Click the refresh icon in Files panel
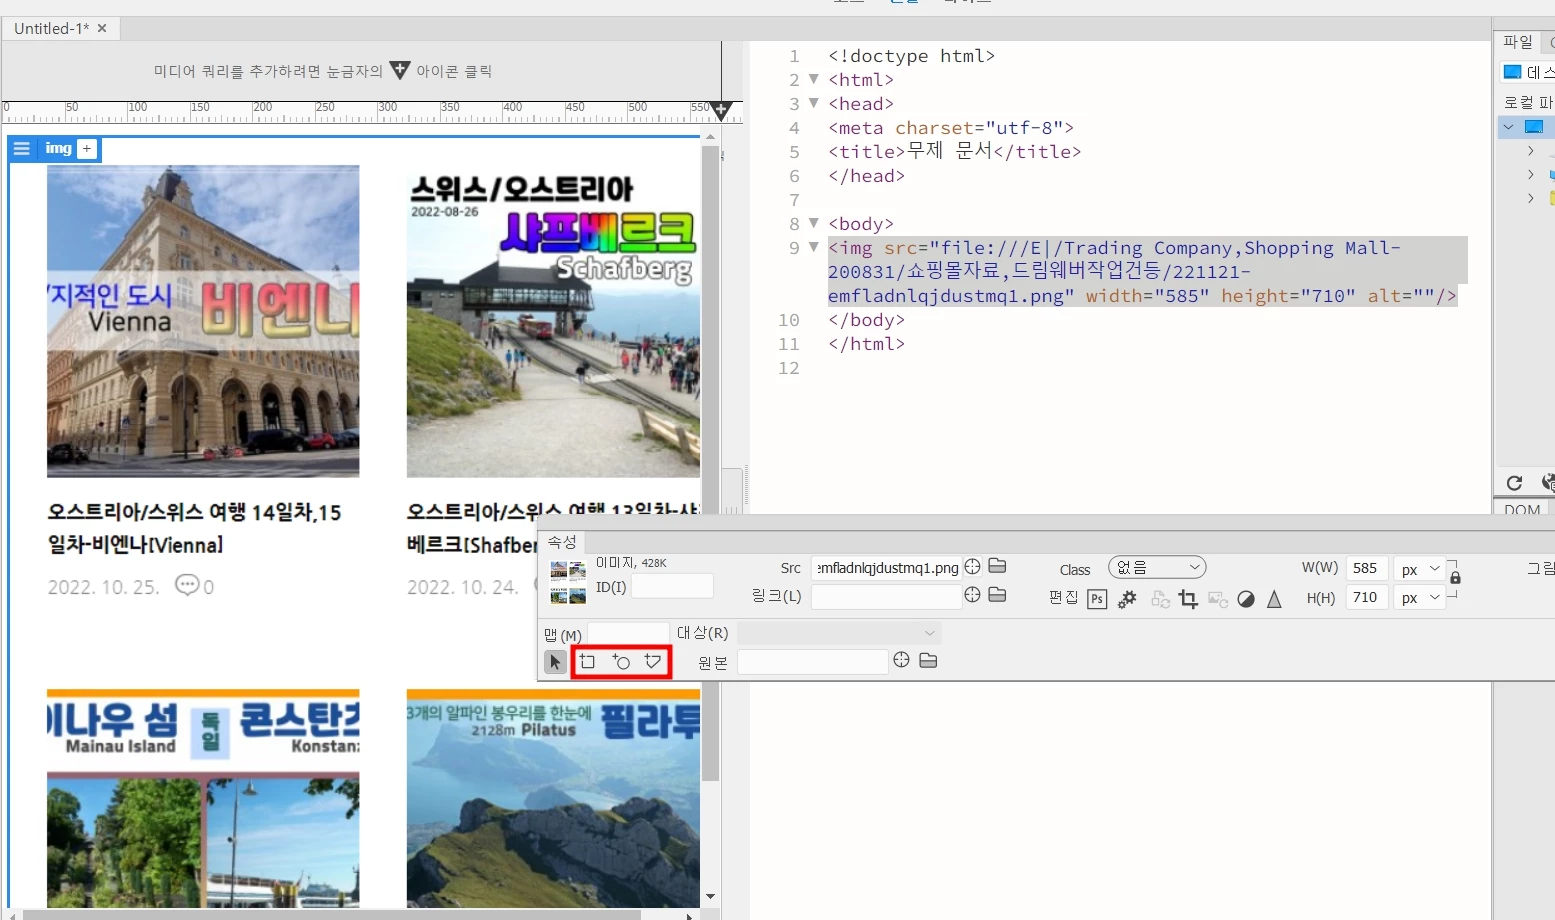Screen dimensions: 1555x920 [x=1514, y=483]
